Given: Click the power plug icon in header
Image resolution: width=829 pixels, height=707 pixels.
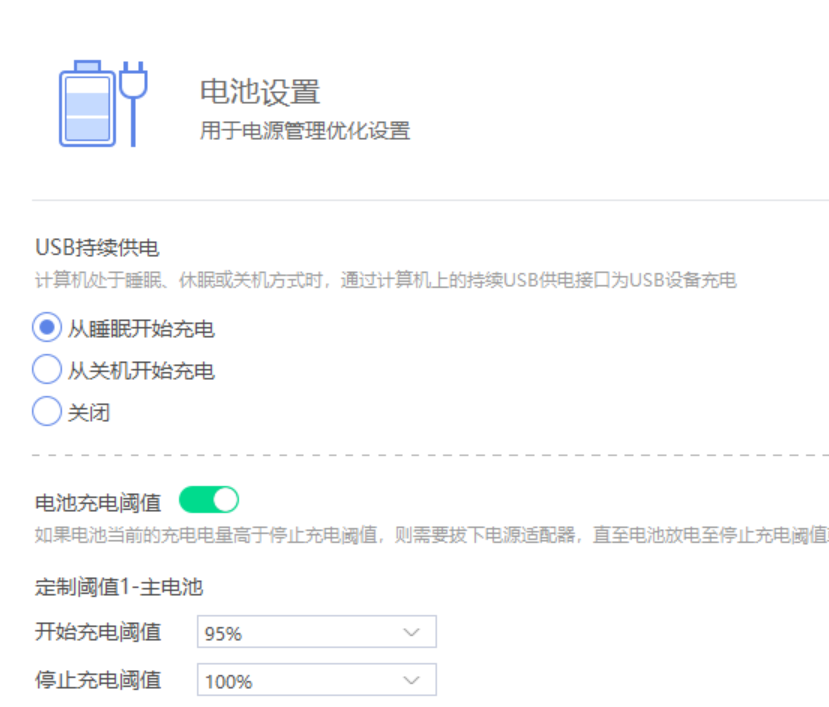Looking at the screenshot, I should [x=133, y=104].
